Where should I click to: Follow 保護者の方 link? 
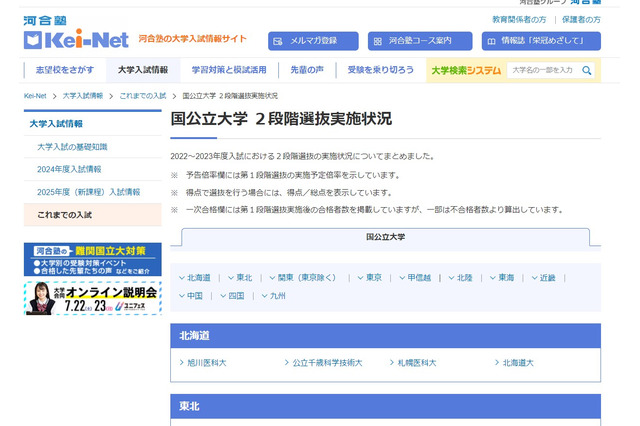pos(581,20)
